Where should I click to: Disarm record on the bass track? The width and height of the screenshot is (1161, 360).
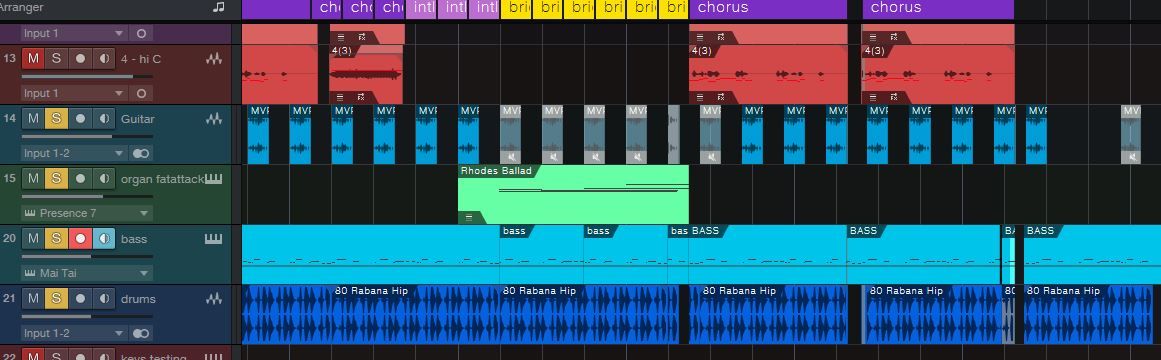coord(80,239)
